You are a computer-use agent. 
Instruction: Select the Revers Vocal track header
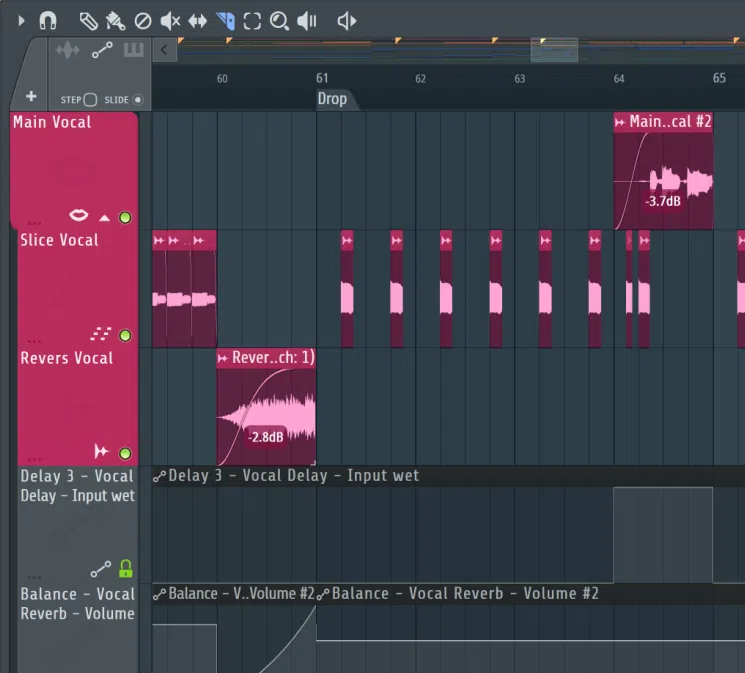78,406
